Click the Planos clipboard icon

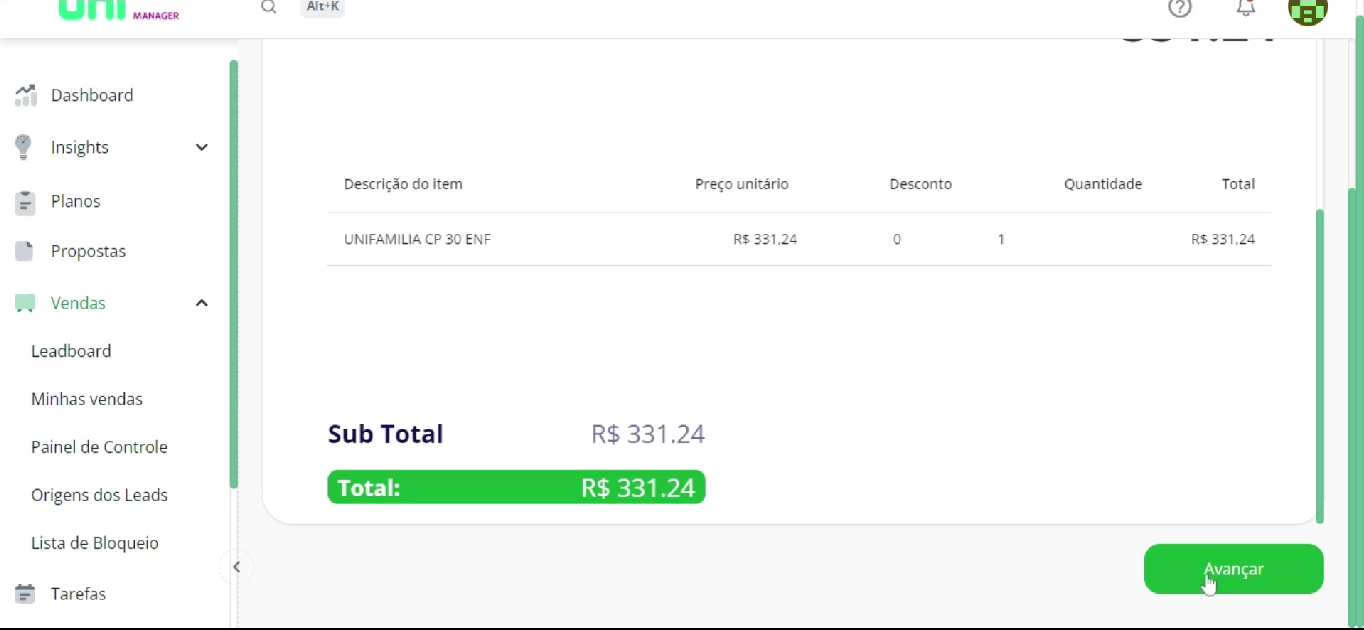coord(26,202)
